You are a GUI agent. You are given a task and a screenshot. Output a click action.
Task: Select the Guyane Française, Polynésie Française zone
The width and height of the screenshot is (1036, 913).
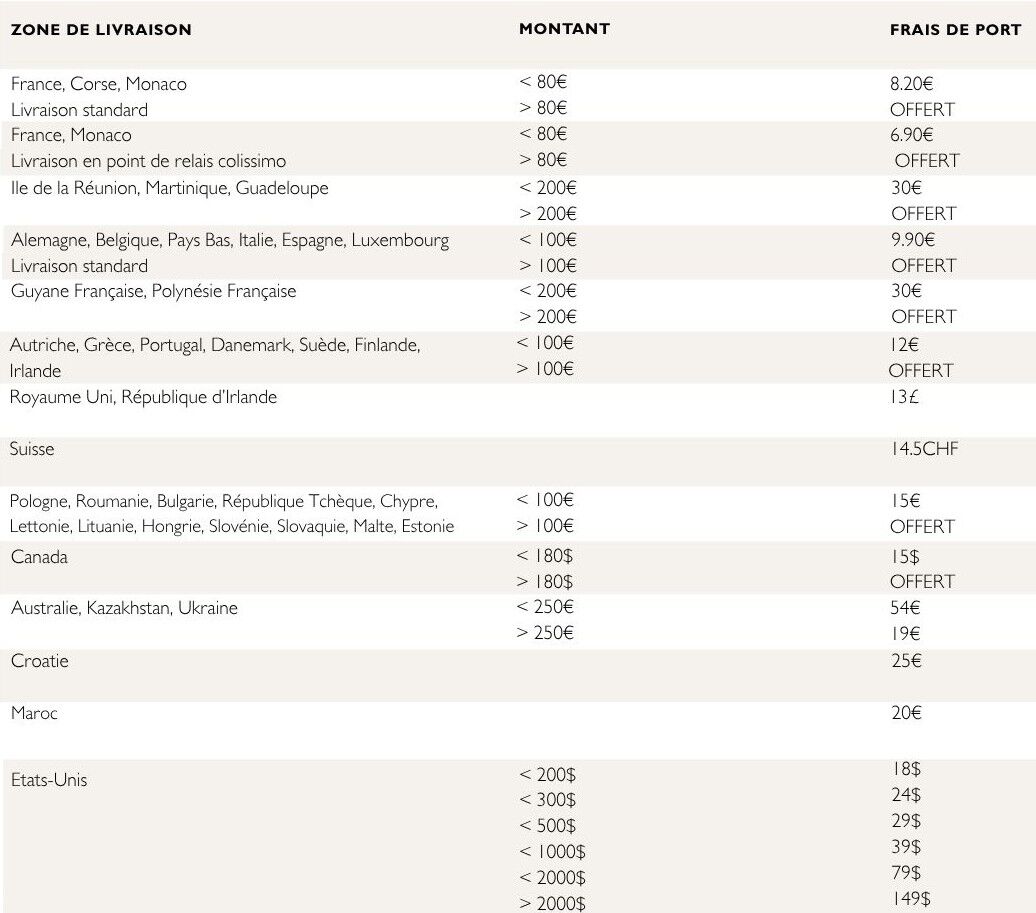154,292
